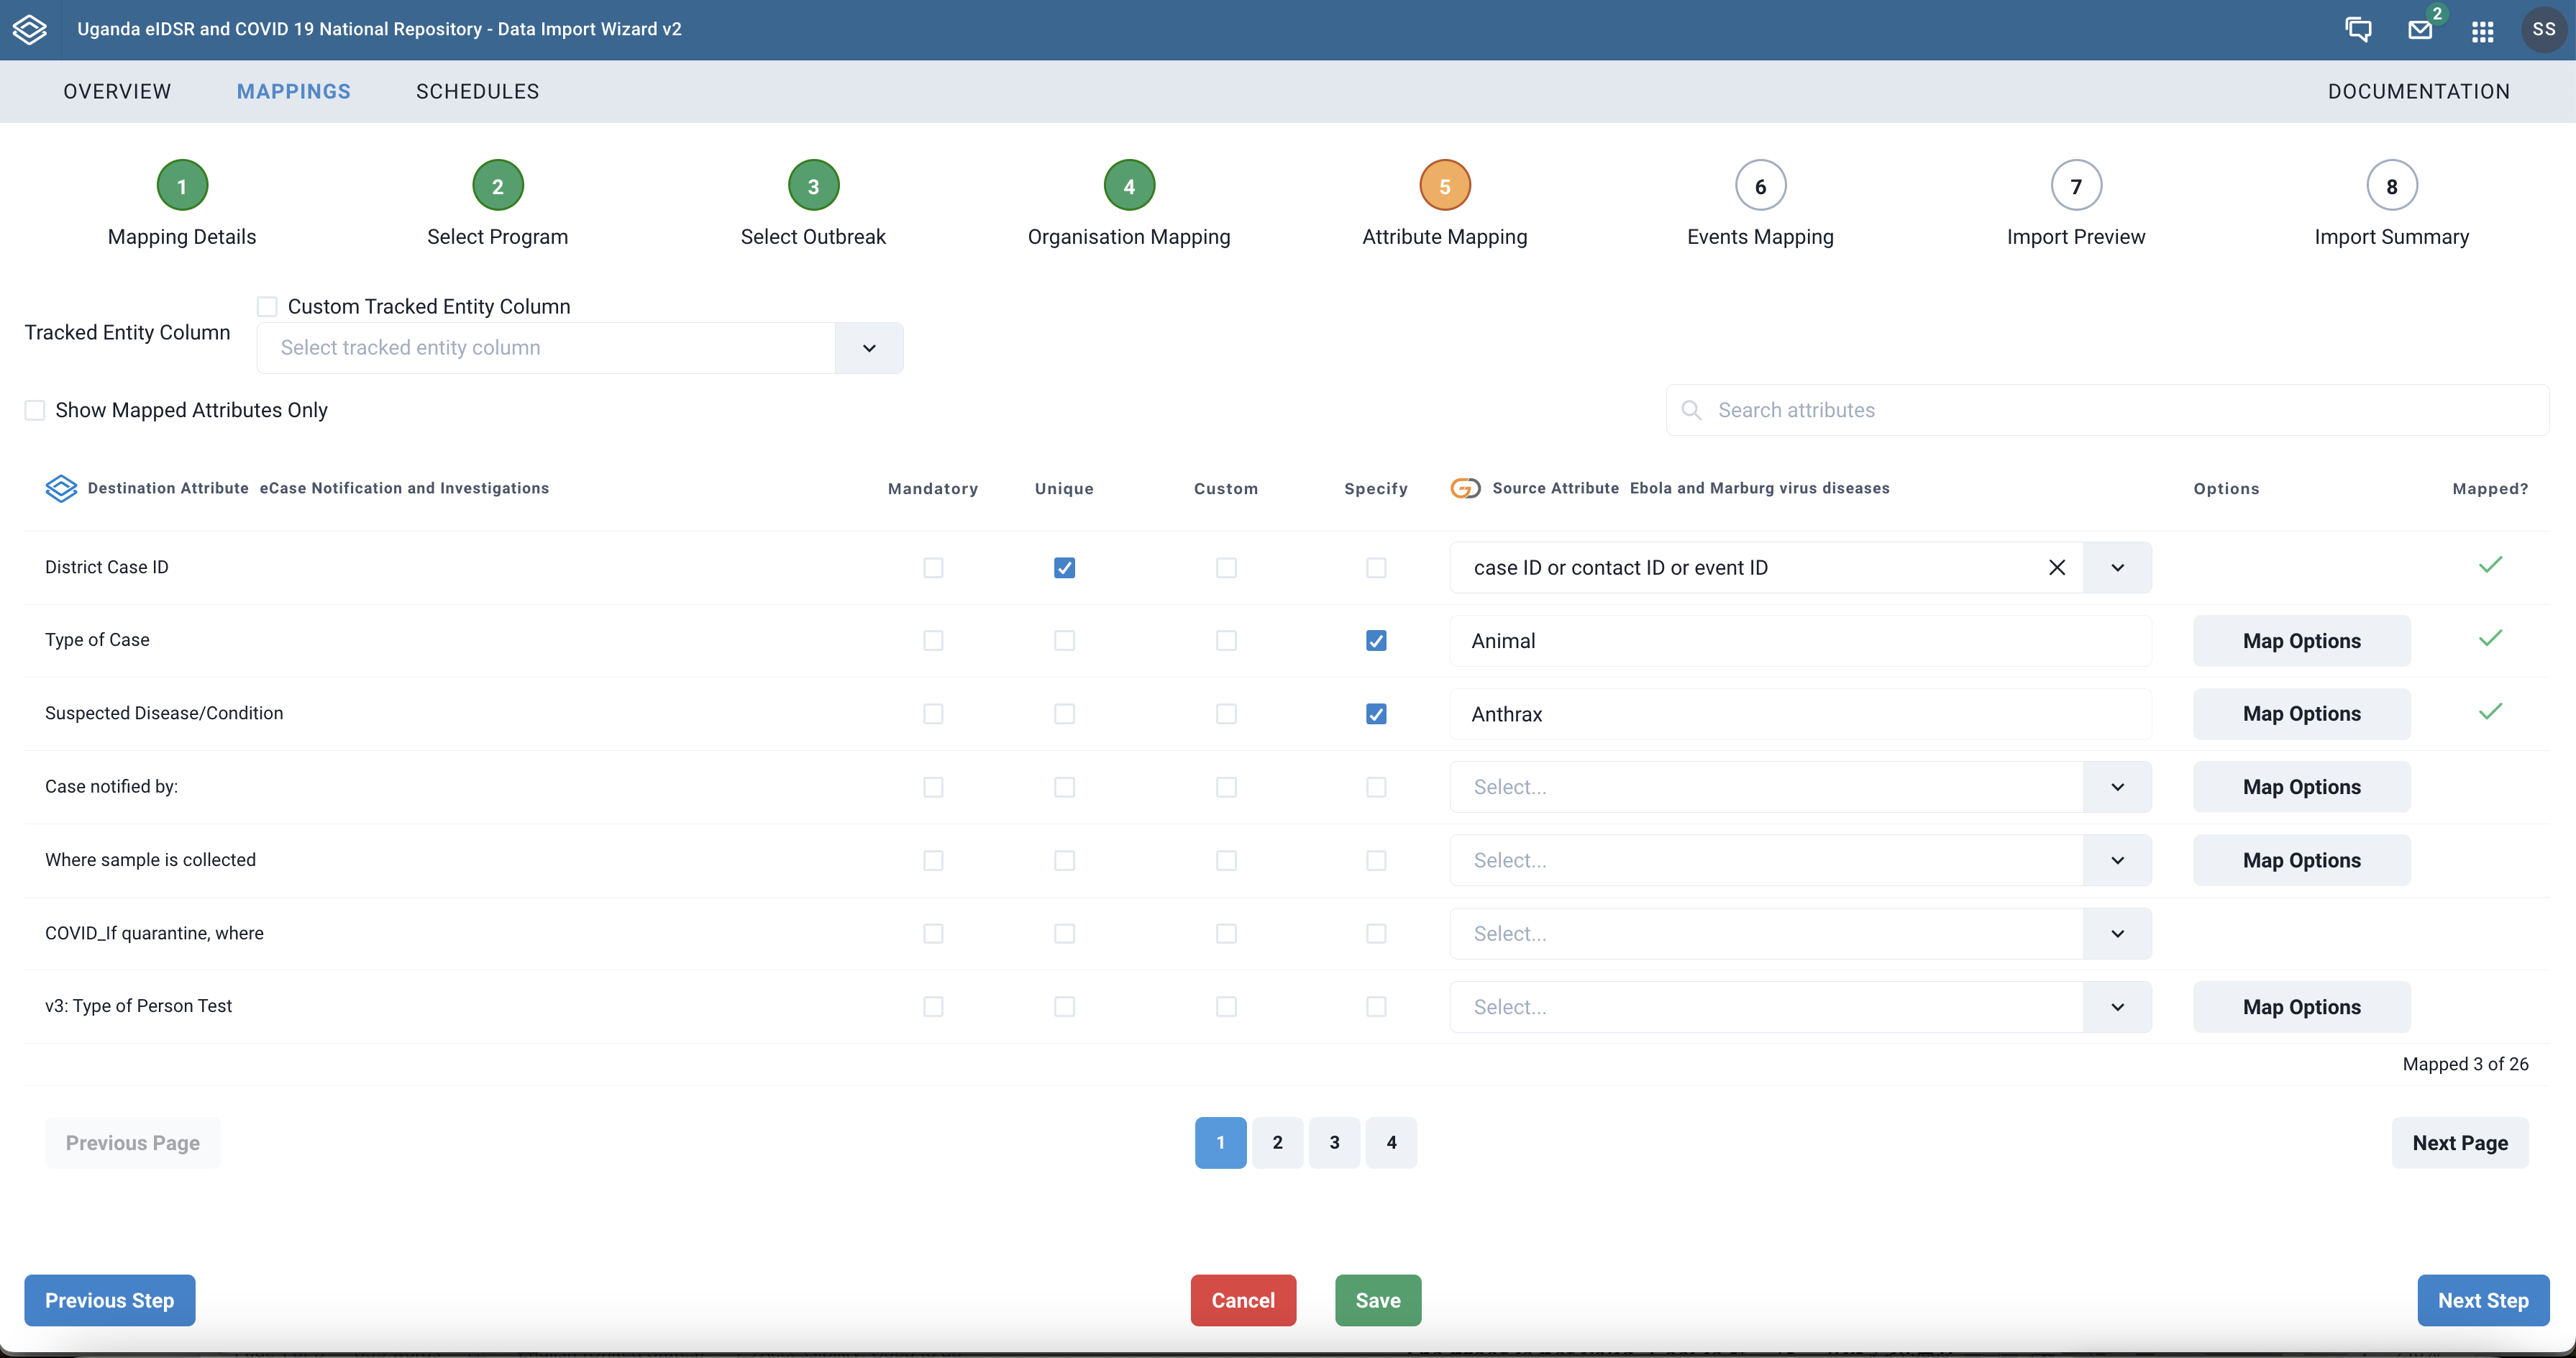Check Unique for Where sample is collected
Screen dimensions: 2576x1358
(x=1064, y=860)
